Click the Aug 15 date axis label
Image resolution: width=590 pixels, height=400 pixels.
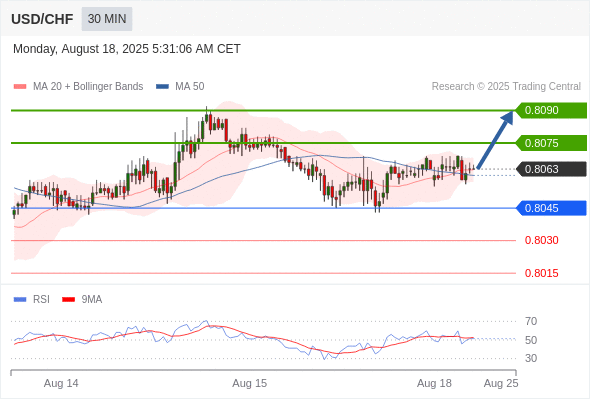coord(249,383)
